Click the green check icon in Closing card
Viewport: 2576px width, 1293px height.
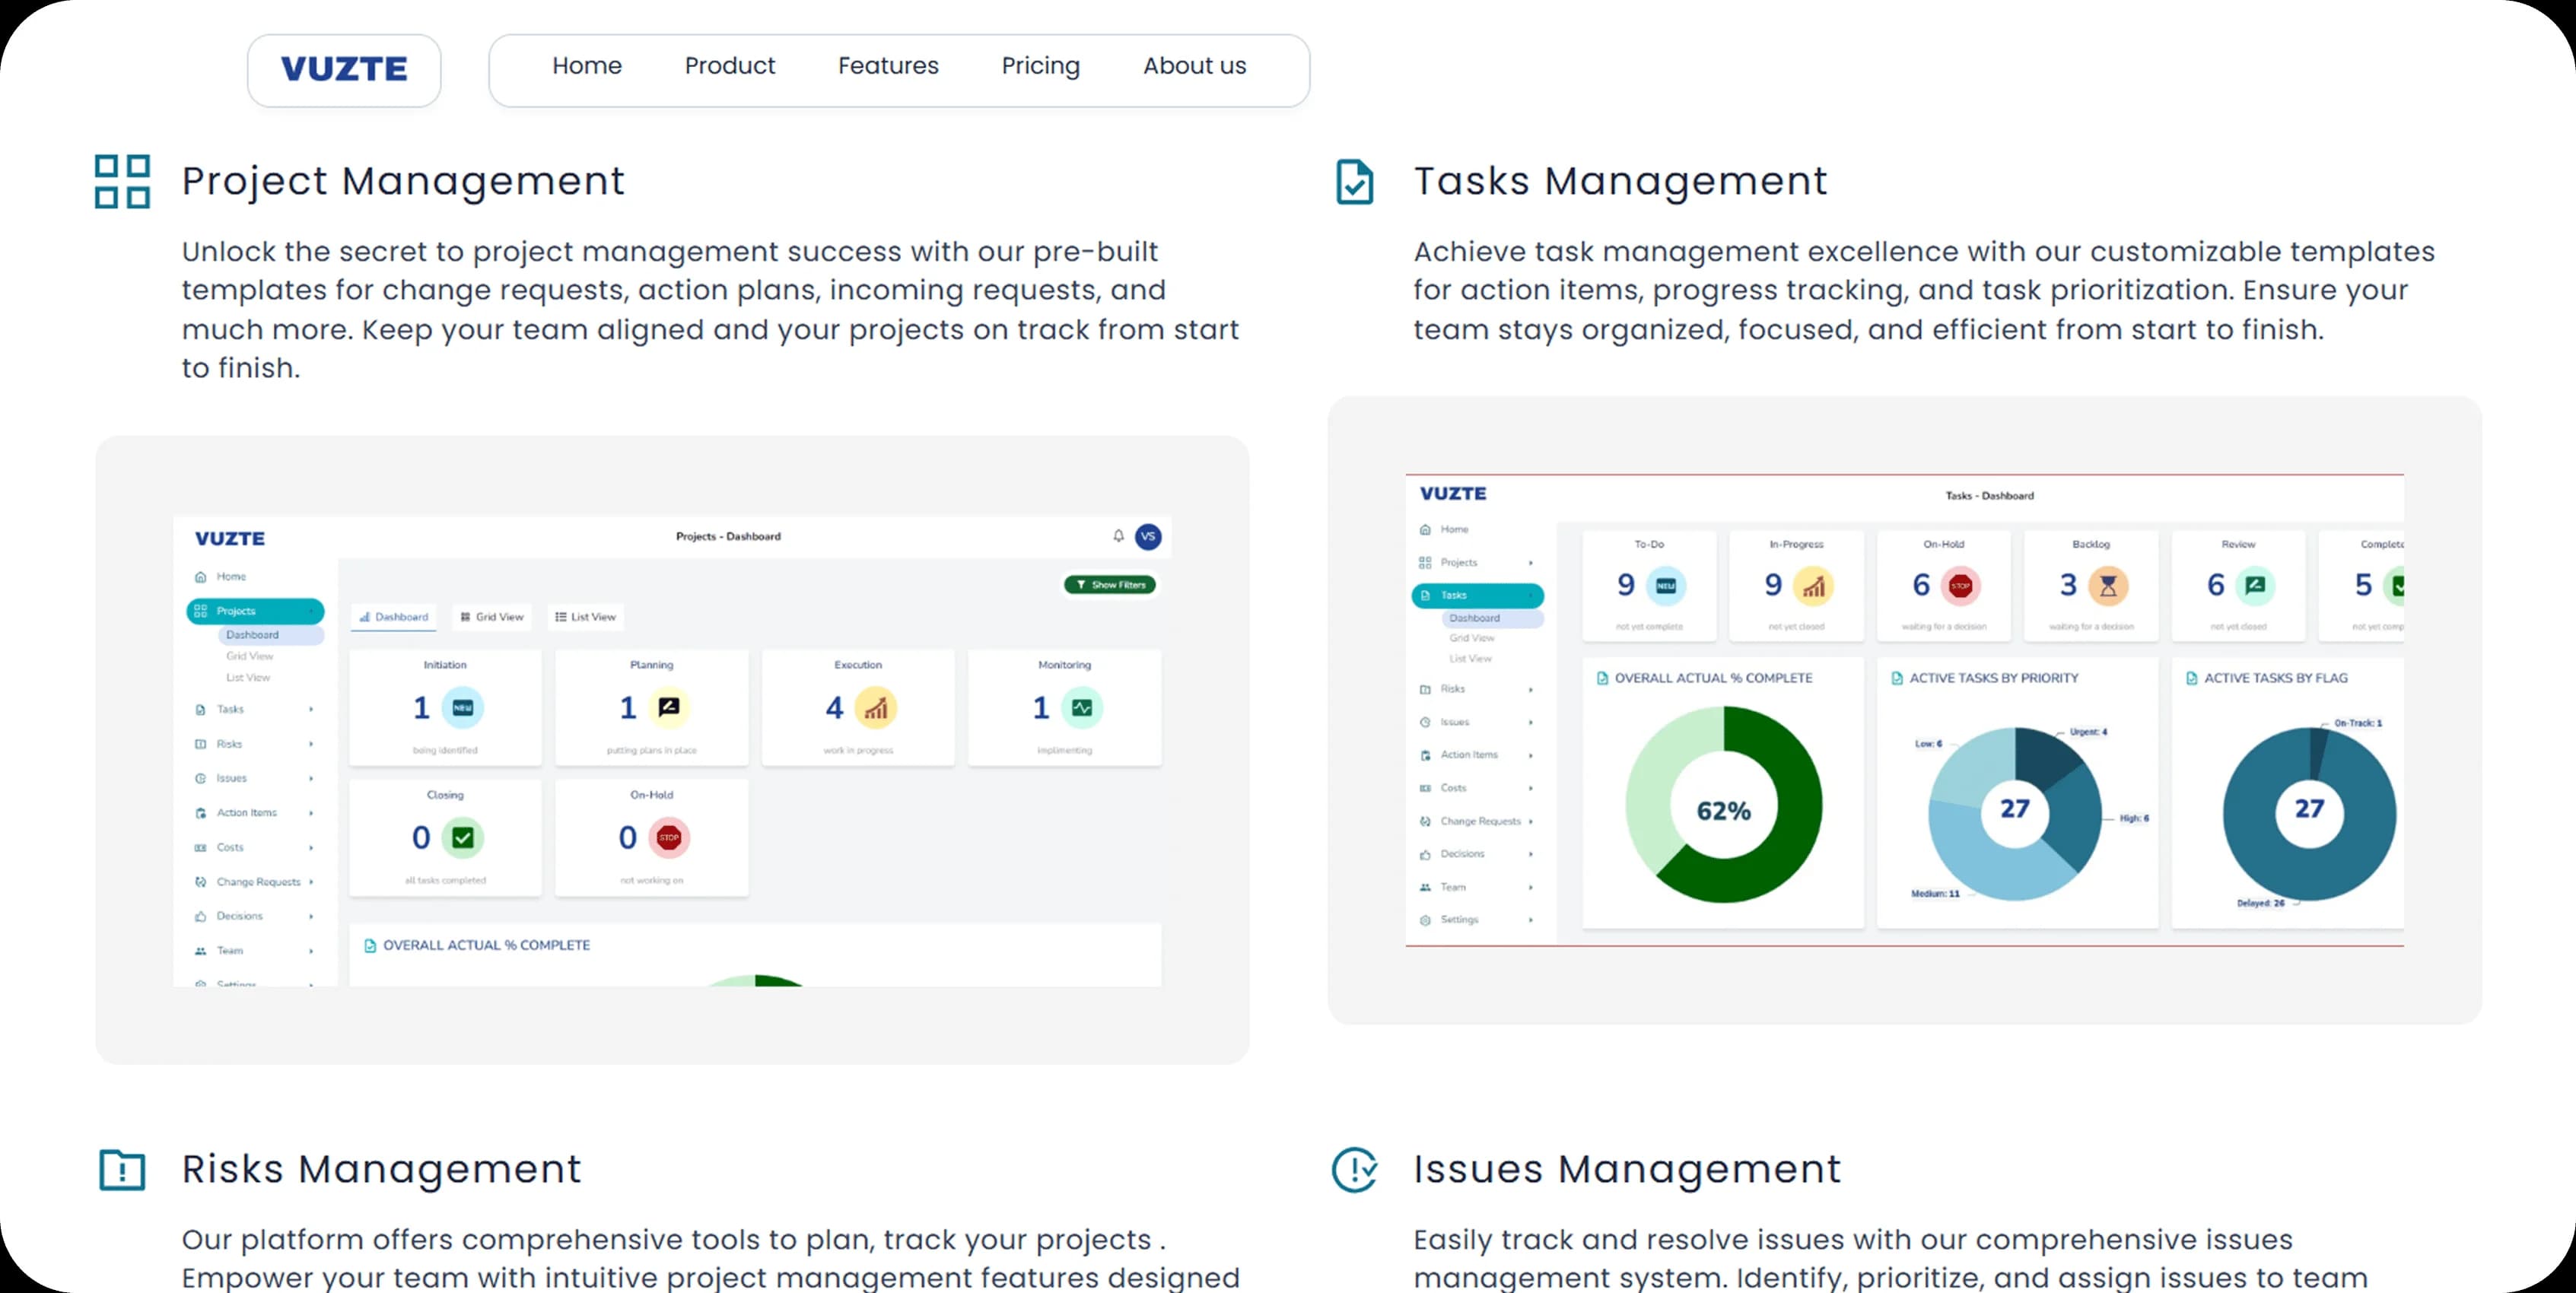pyautogui.click(x=463, y=837)
